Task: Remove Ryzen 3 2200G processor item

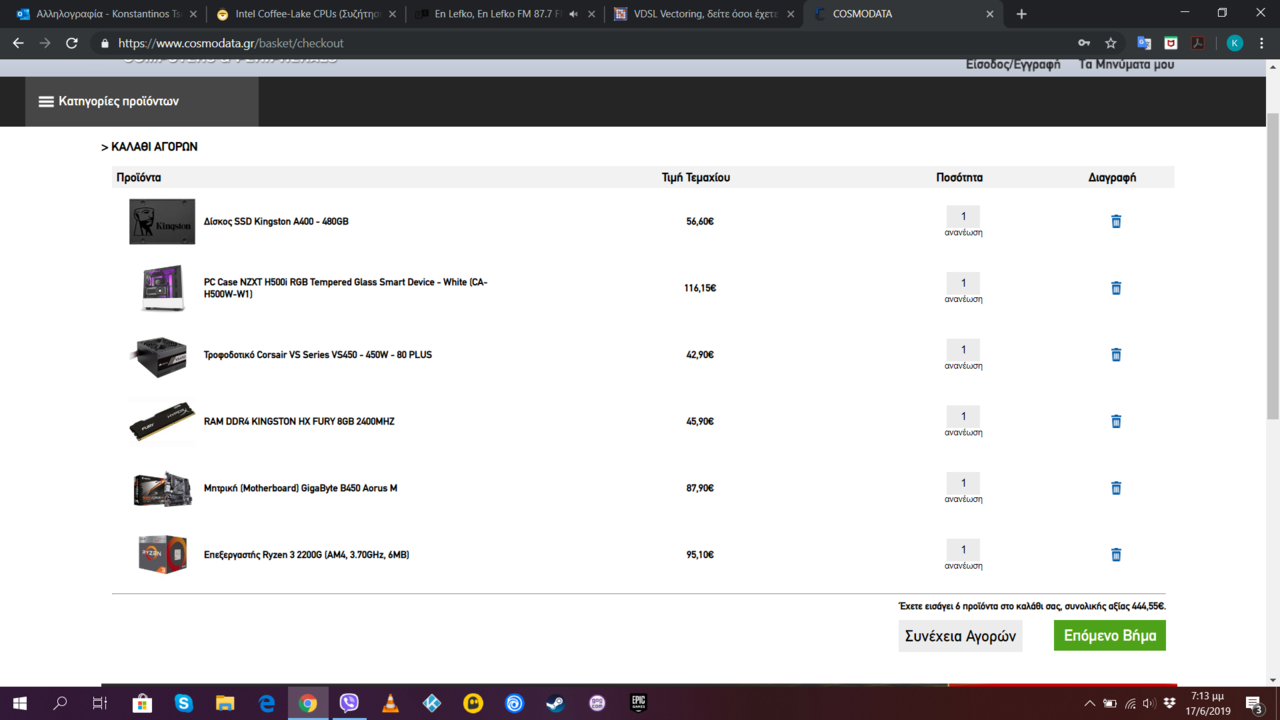Action: point(1116,555)
